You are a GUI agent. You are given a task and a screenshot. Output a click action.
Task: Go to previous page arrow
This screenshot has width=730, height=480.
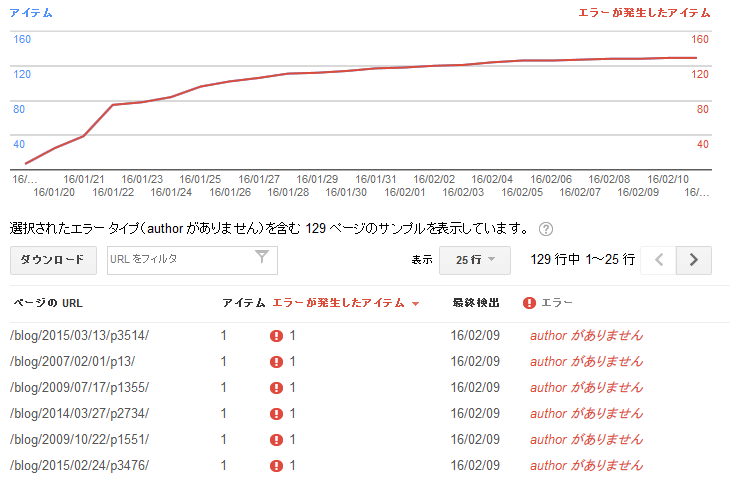pyautogui.click(x=658, y=260)
